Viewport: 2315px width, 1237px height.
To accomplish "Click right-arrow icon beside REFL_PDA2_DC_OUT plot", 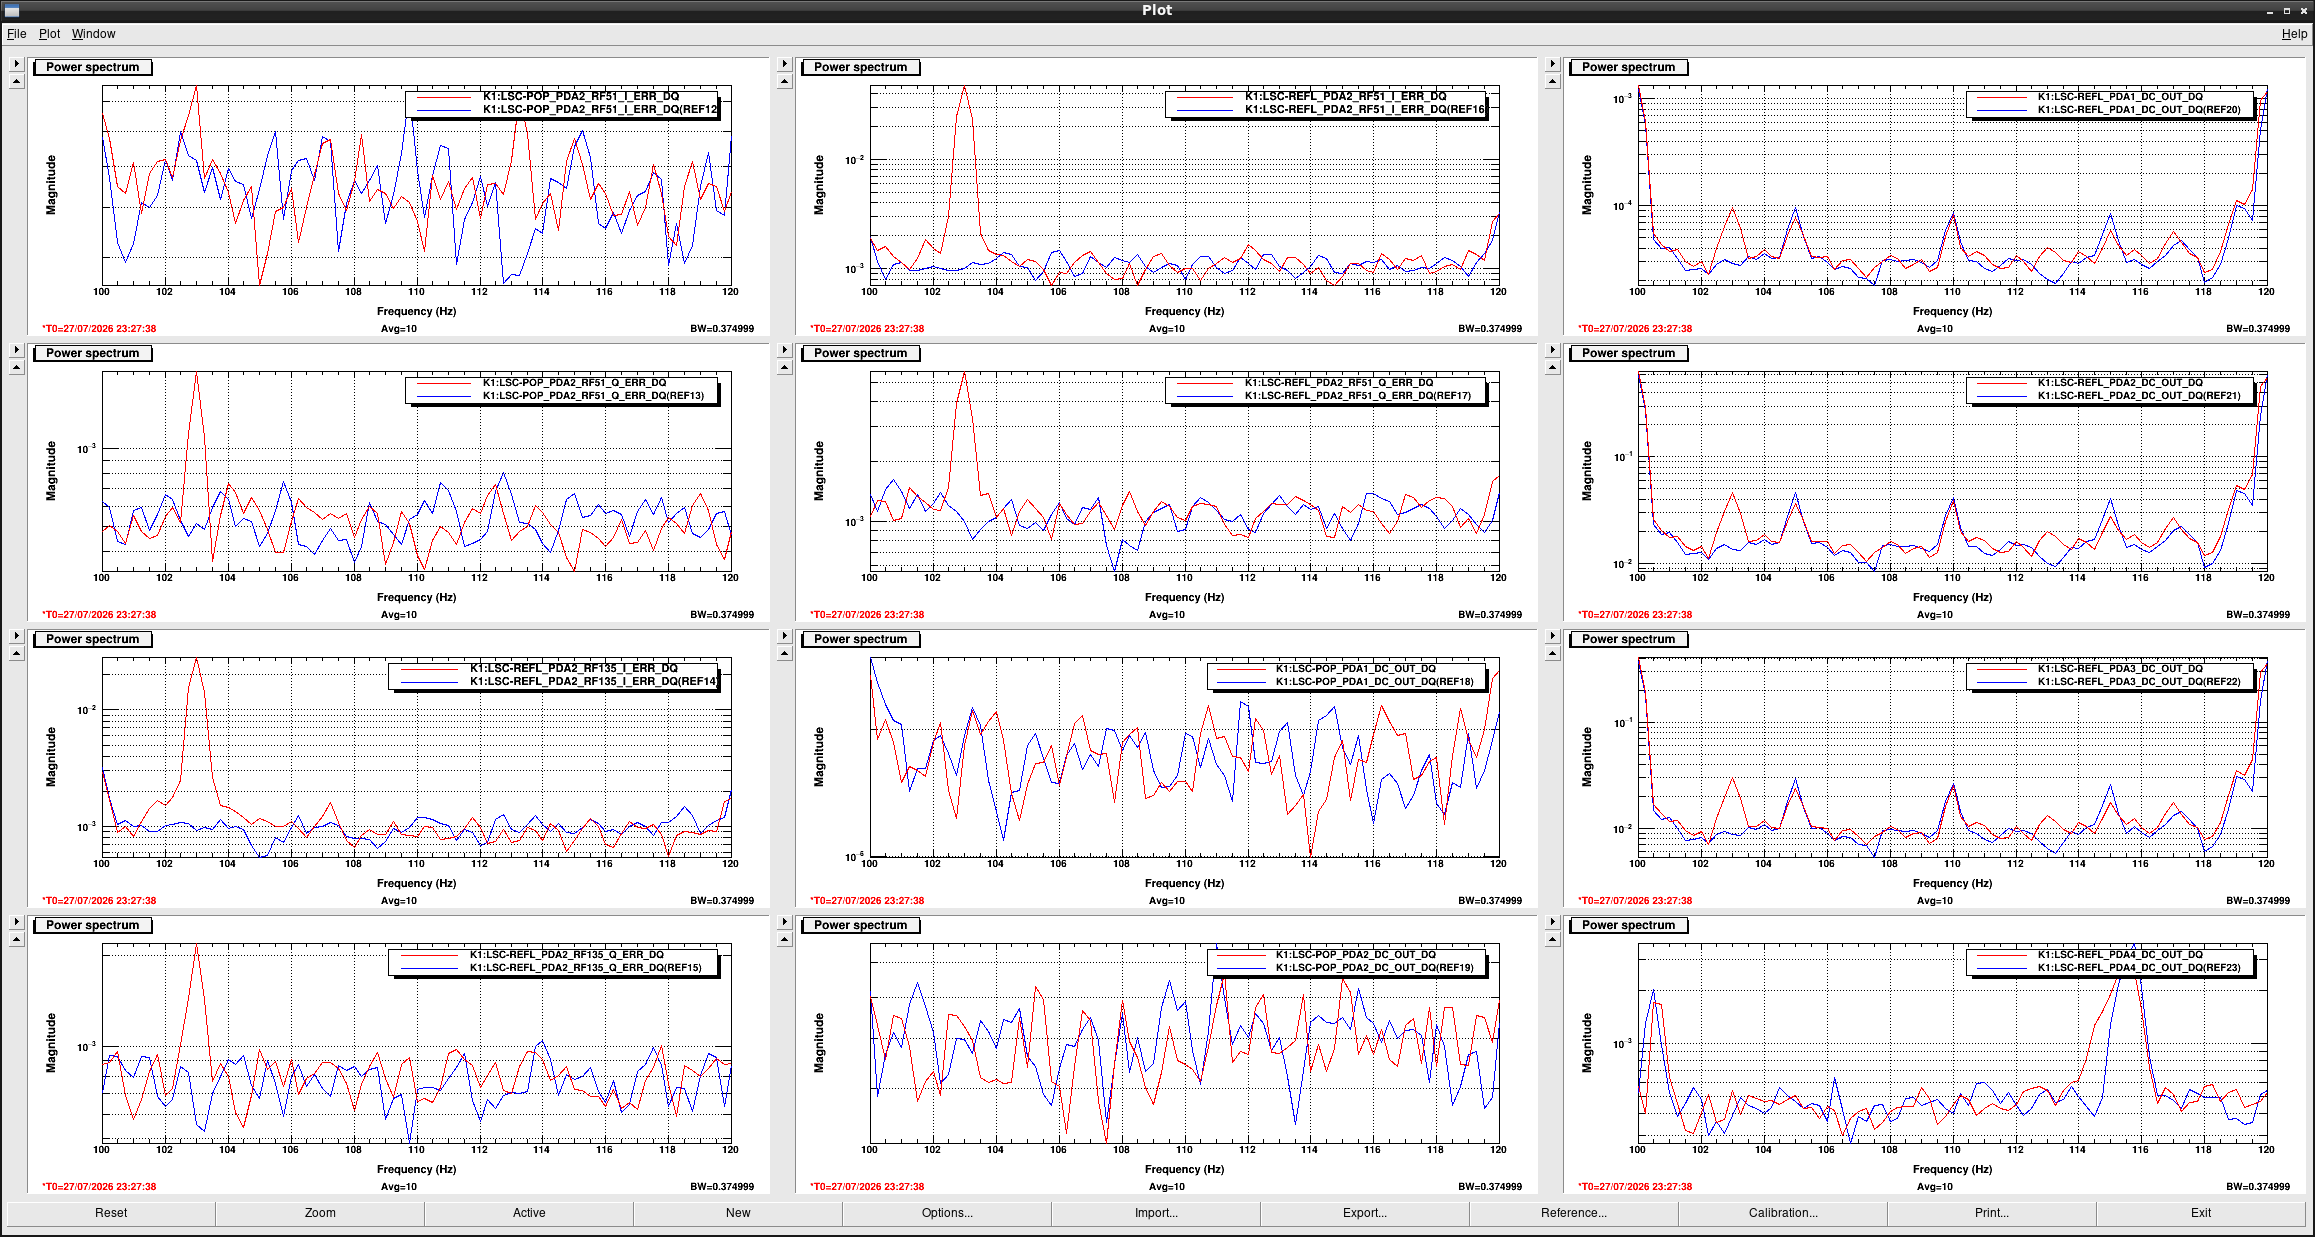I will click(1552, 350).
